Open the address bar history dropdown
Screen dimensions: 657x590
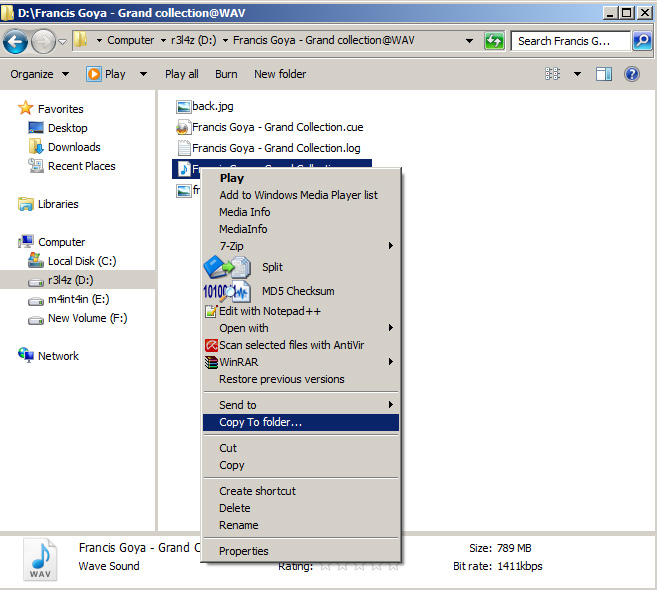click(469, 41)
